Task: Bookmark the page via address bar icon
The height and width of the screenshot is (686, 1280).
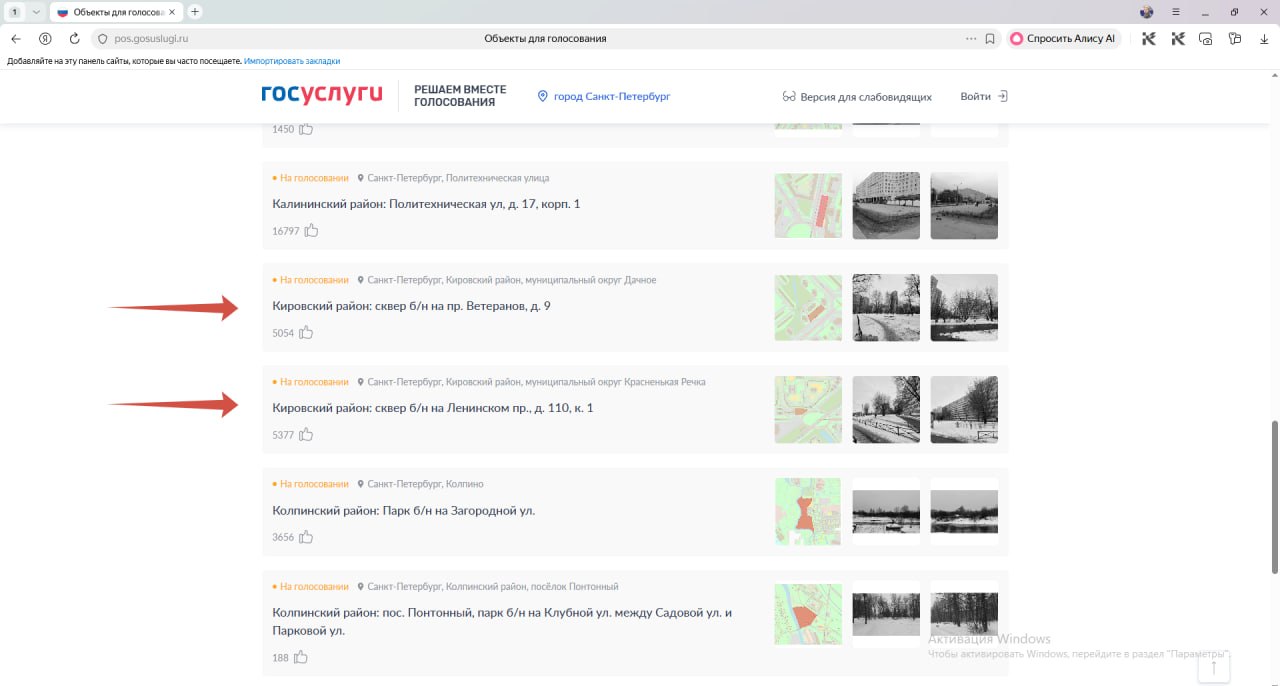Action: pyautogui.click(x=990, y=39)
